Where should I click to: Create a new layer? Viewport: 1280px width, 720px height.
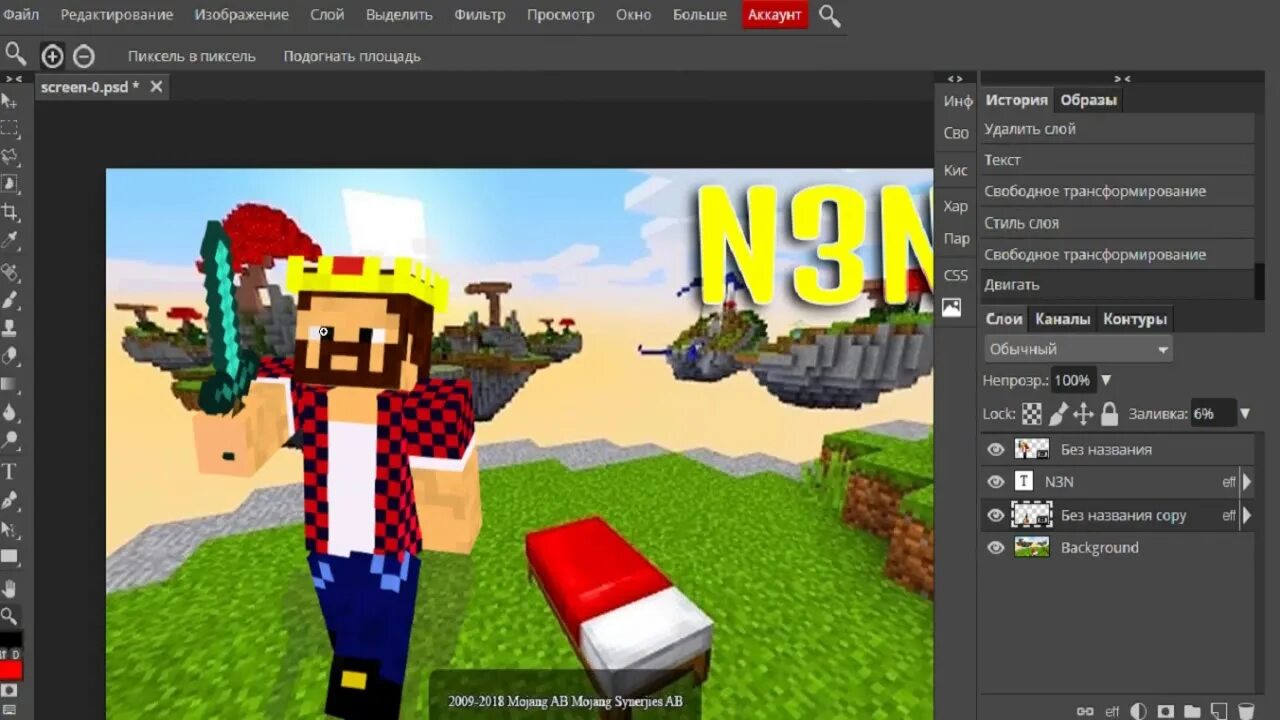(x=1219, y=711)
